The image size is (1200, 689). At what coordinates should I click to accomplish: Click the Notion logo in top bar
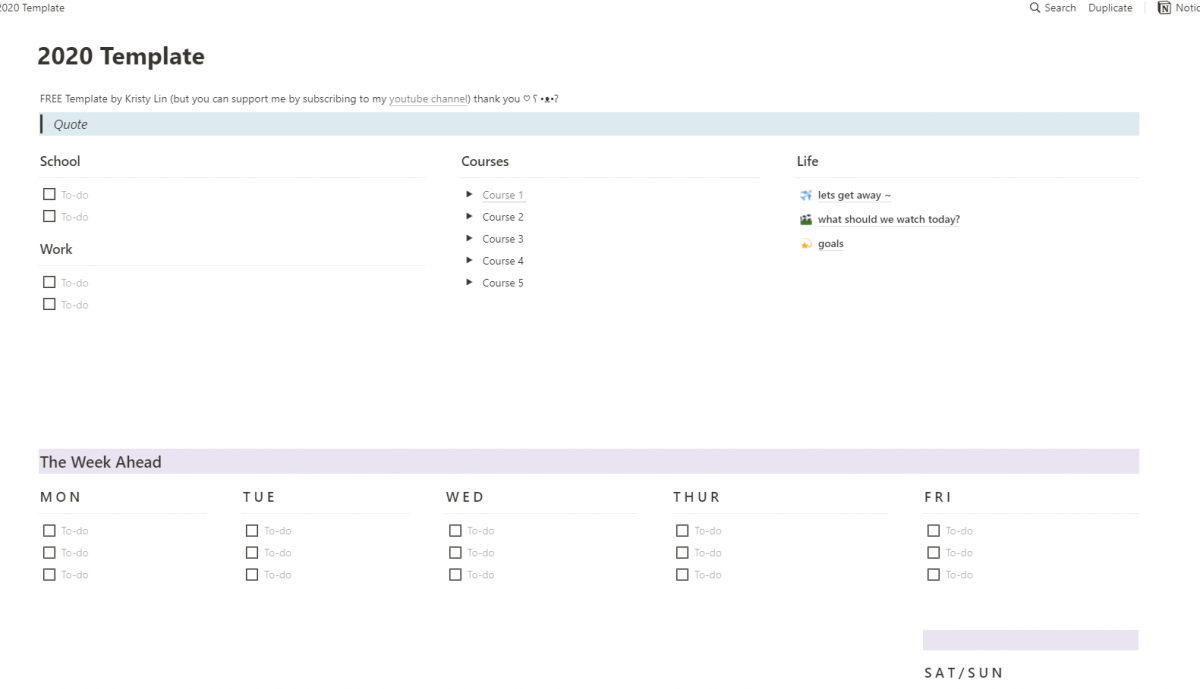(1164, 8)
